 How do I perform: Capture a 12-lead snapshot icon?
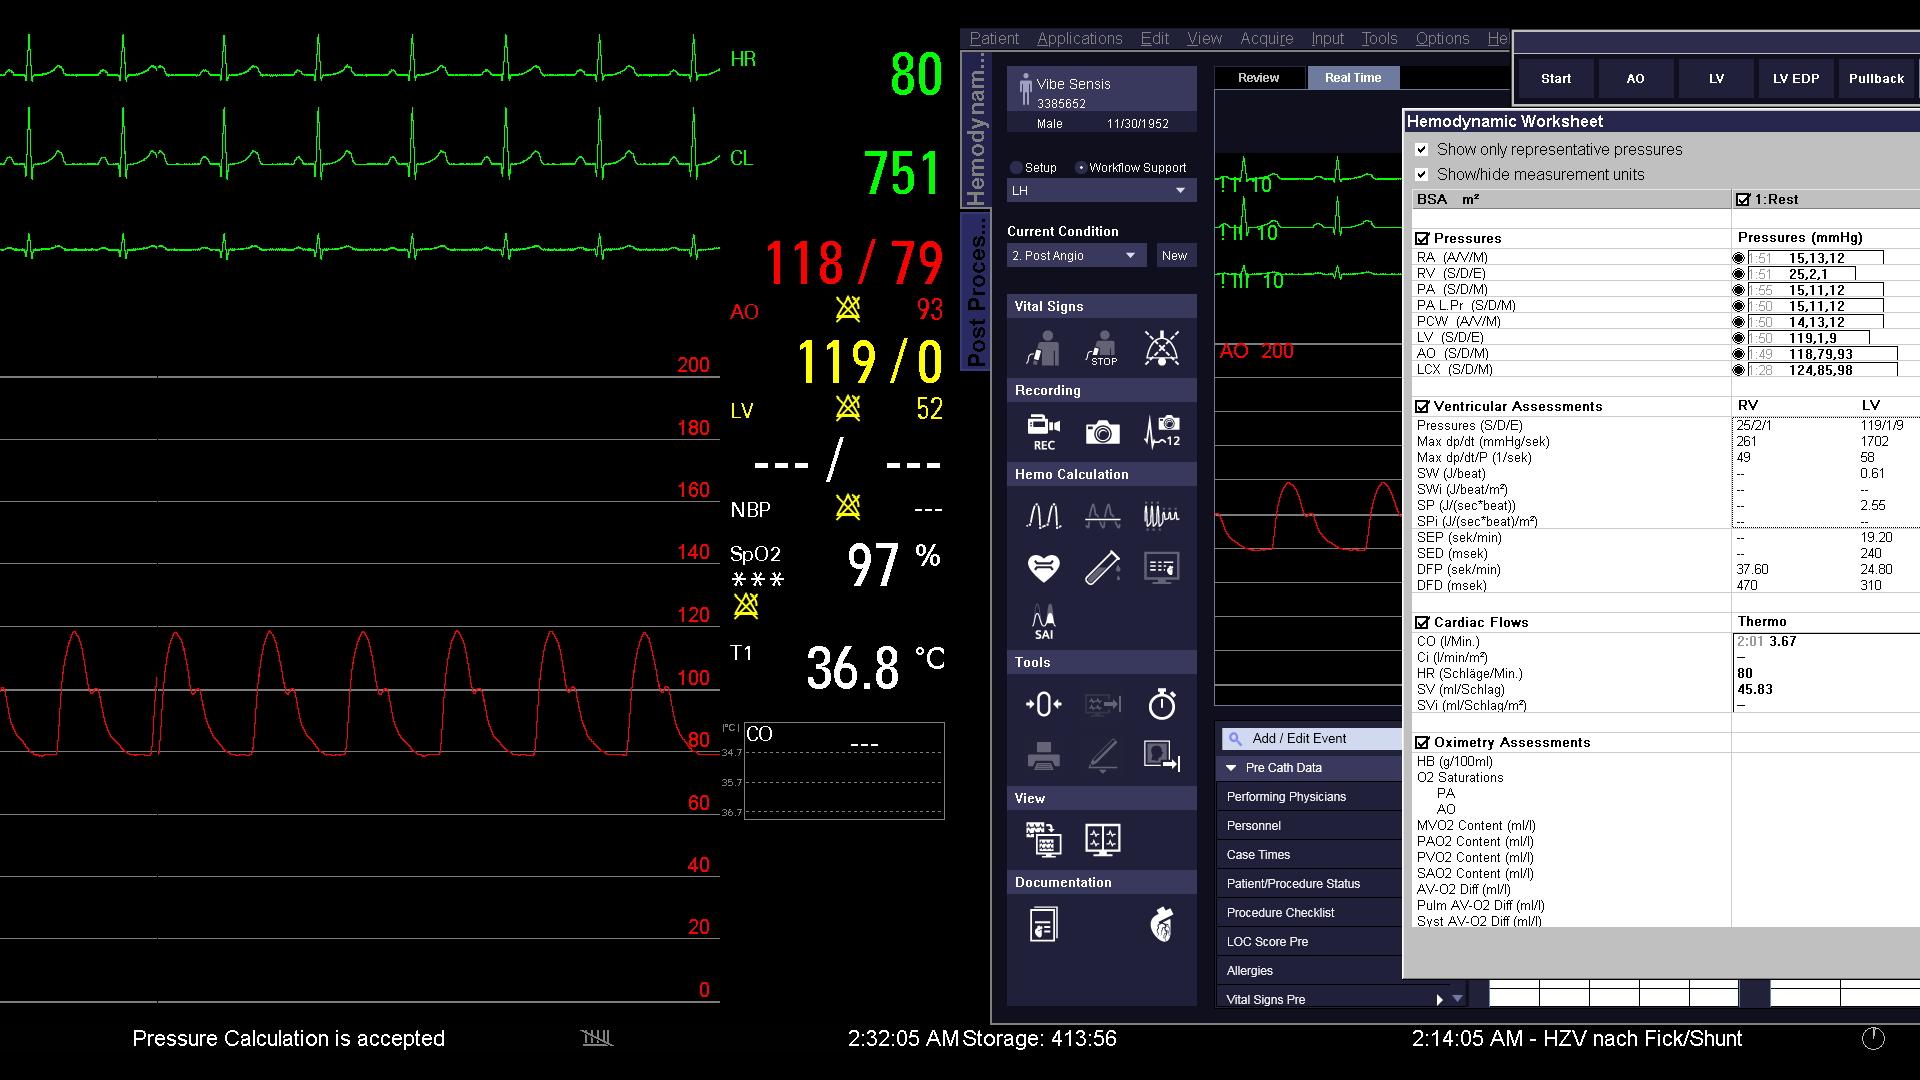point(1160,432)
